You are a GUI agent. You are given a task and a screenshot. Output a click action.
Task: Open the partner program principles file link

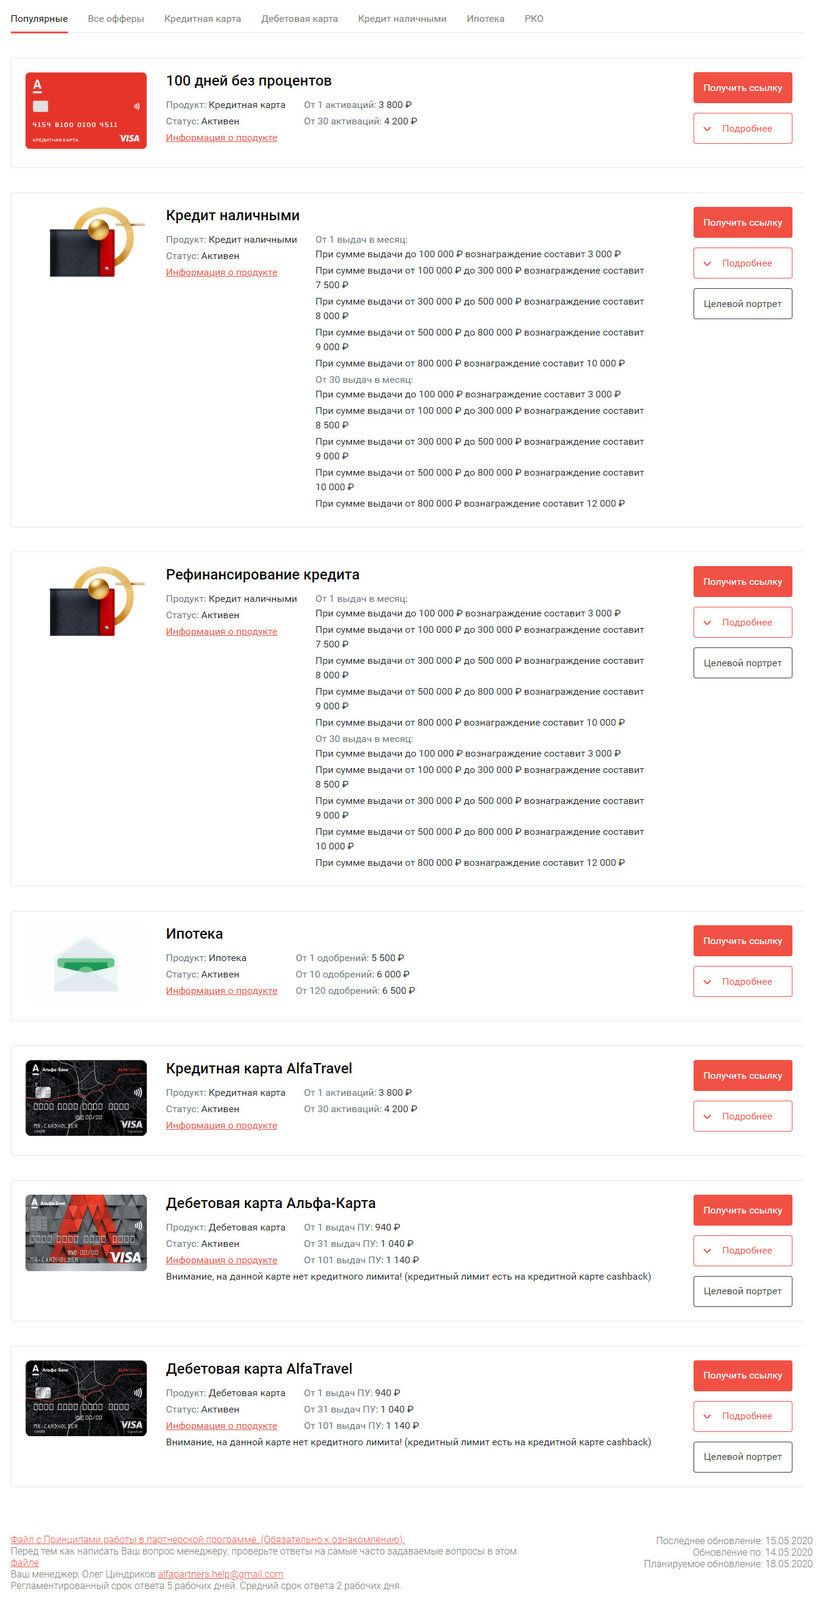coord(207,1540)
